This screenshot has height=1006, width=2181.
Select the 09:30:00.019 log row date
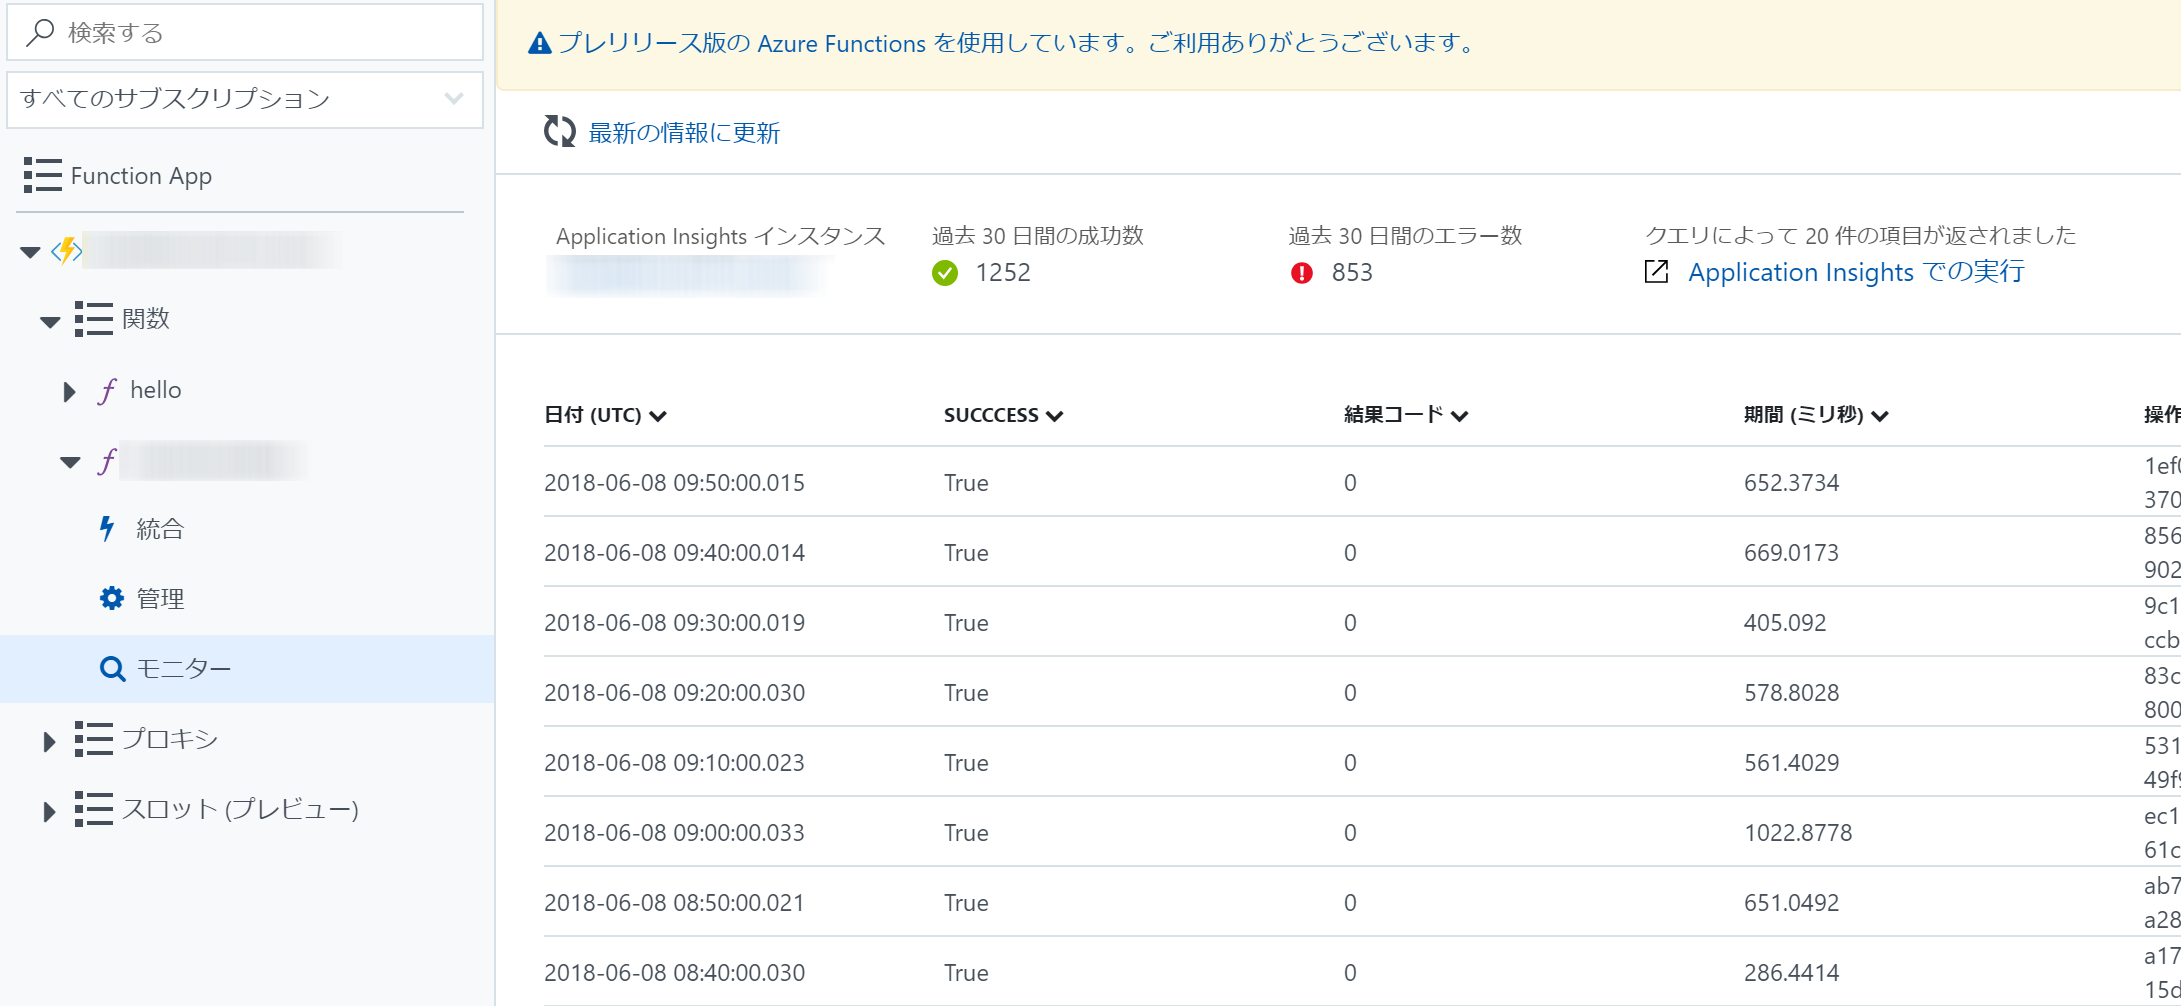(x=674, y=623)
